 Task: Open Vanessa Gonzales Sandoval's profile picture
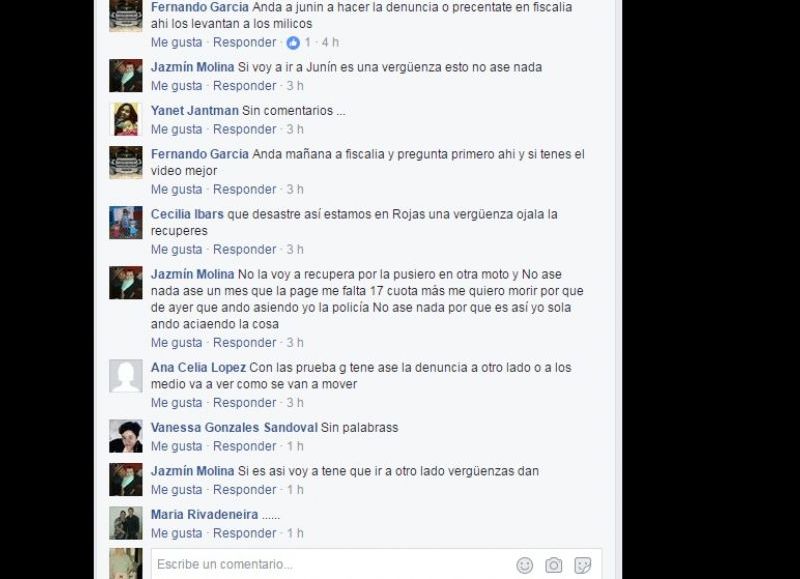[x=126, y=436]
